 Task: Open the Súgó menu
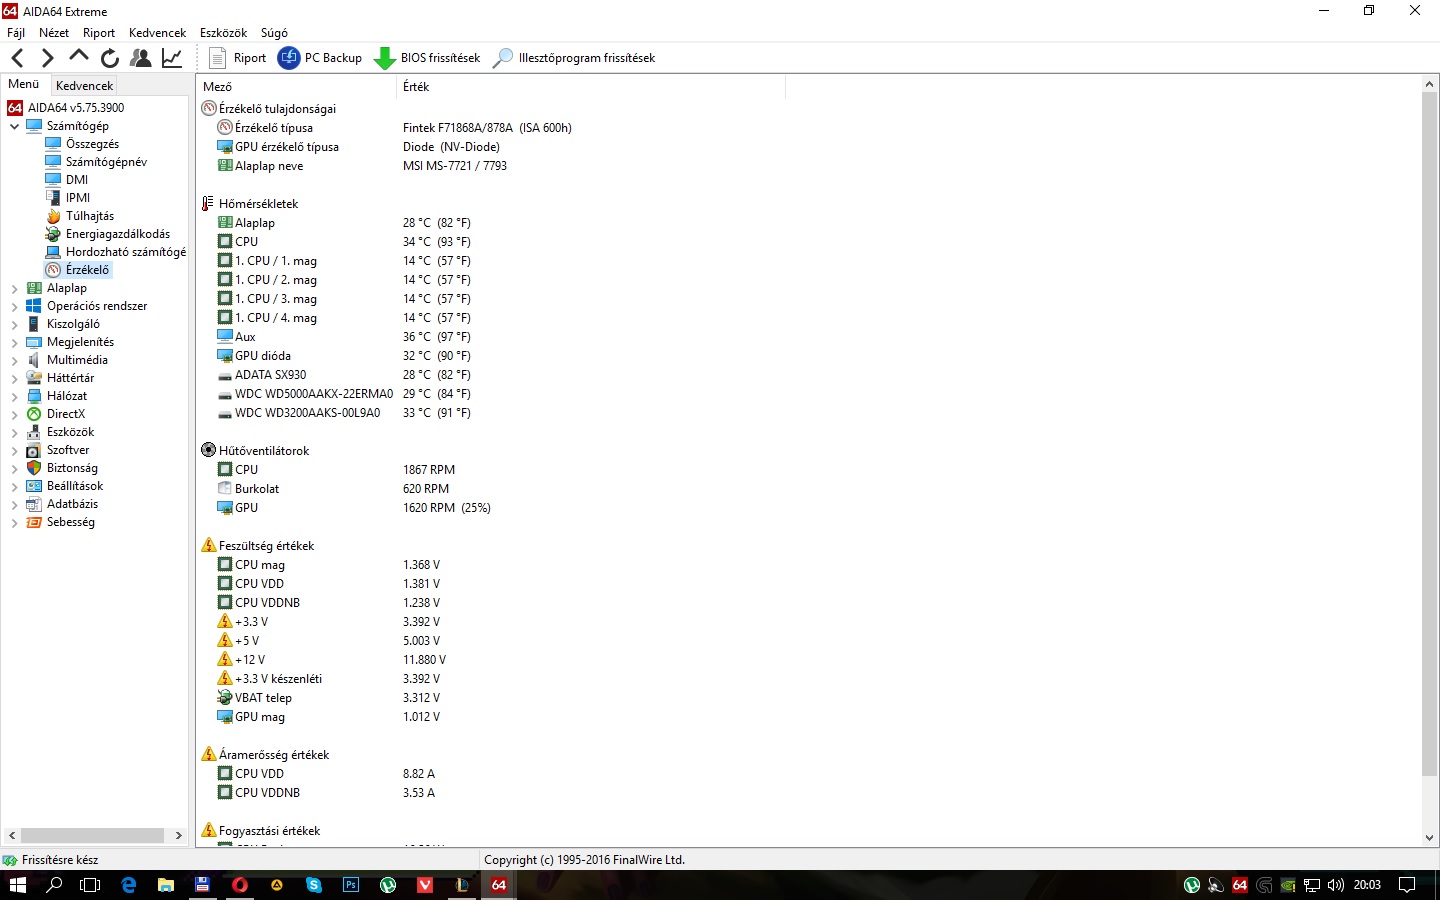274,33
